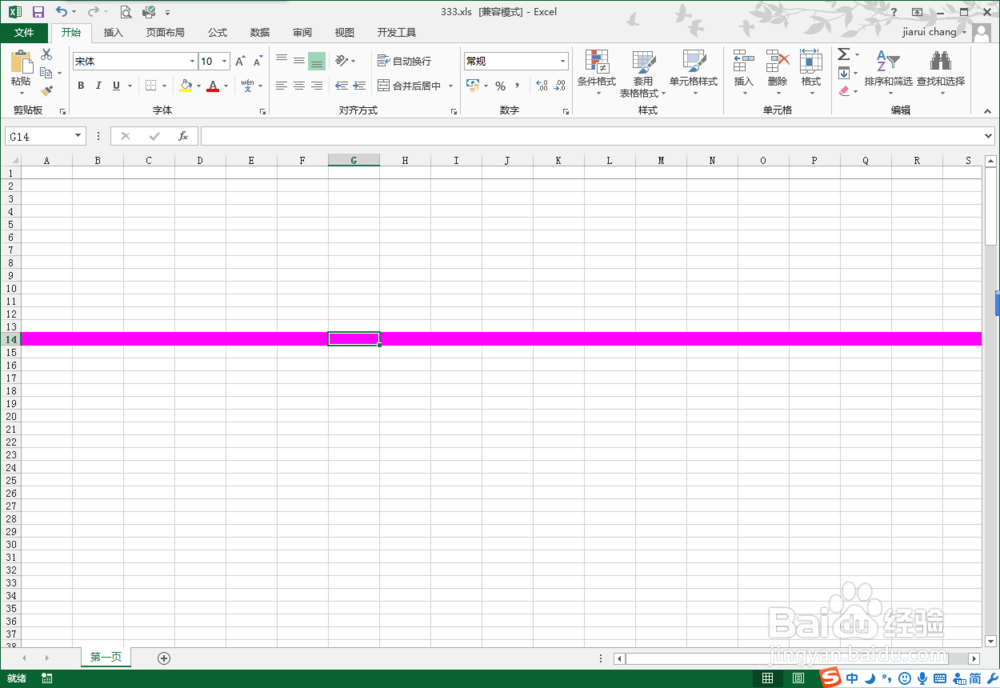Viewport: 1000px width, 688px height.
Task: Apply red font color
Action: [x=213, y=85]
